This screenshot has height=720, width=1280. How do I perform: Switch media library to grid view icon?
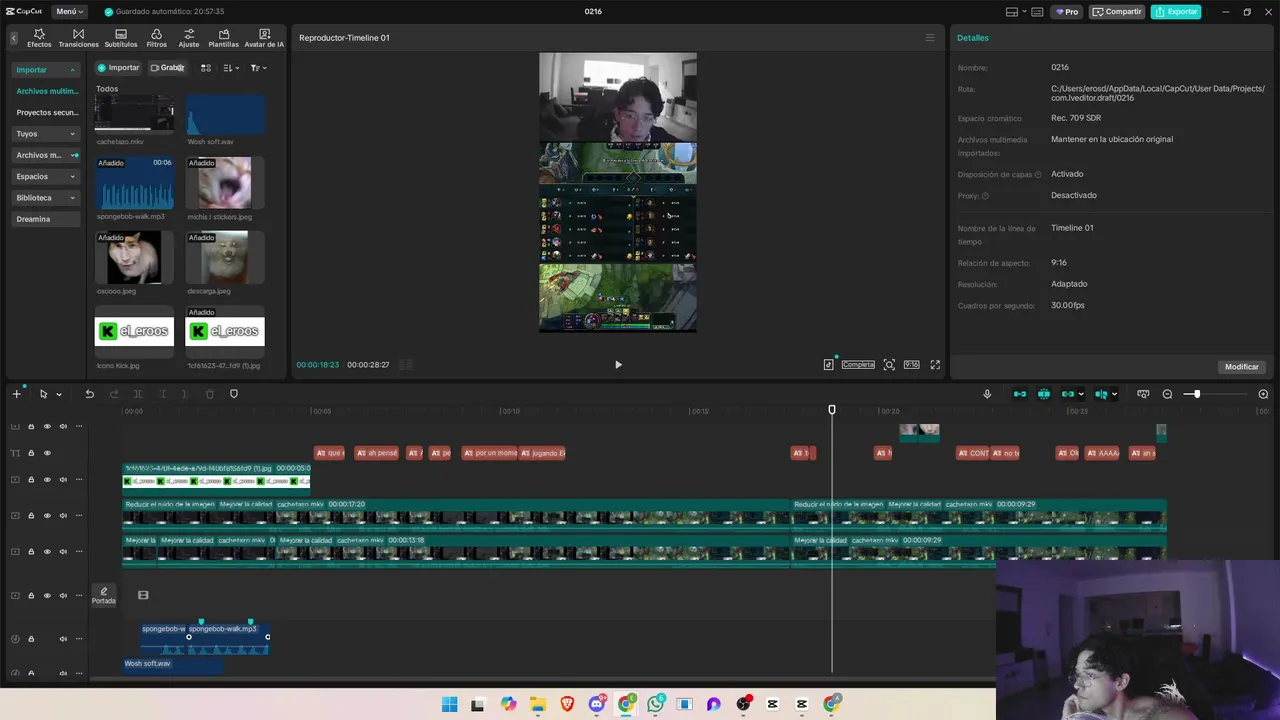click(x=206, y=68)
